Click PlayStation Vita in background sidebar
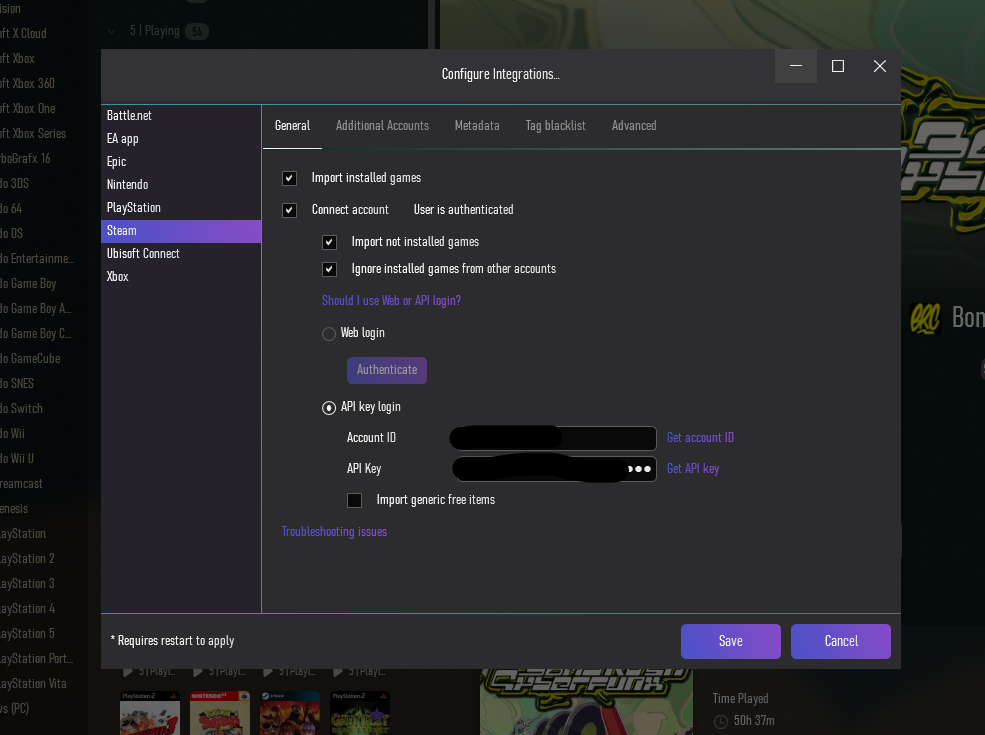The image size is (985, 735). point(33,684)
